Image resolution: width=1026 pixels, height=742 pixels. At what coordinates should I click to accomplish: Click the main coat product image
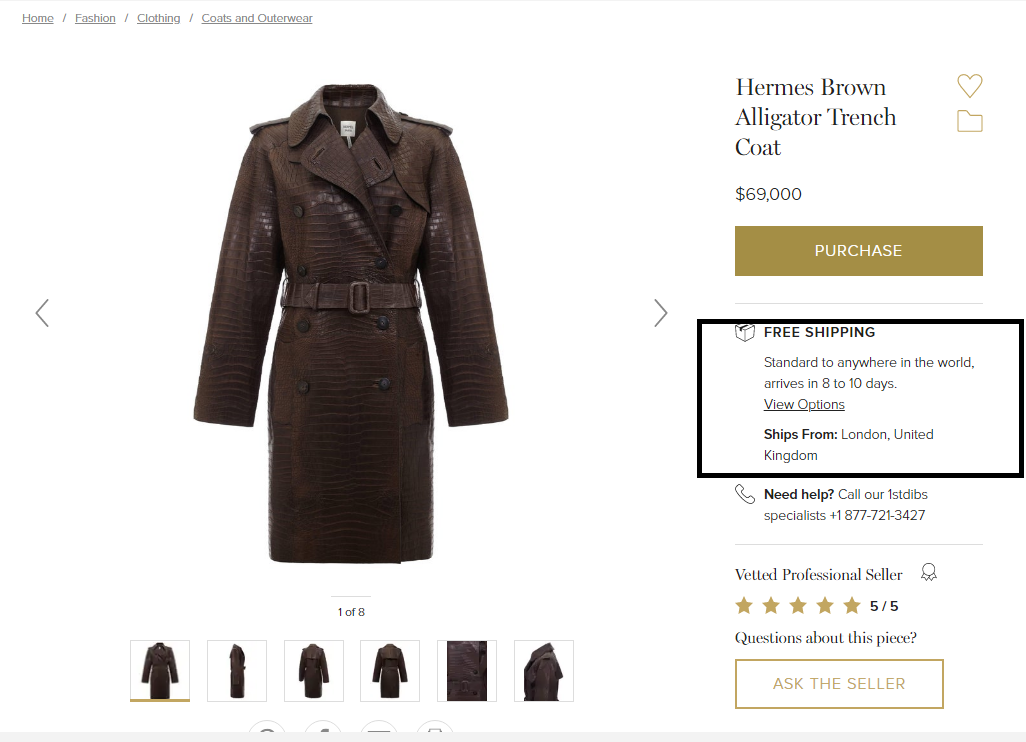(x=351, y=323)
